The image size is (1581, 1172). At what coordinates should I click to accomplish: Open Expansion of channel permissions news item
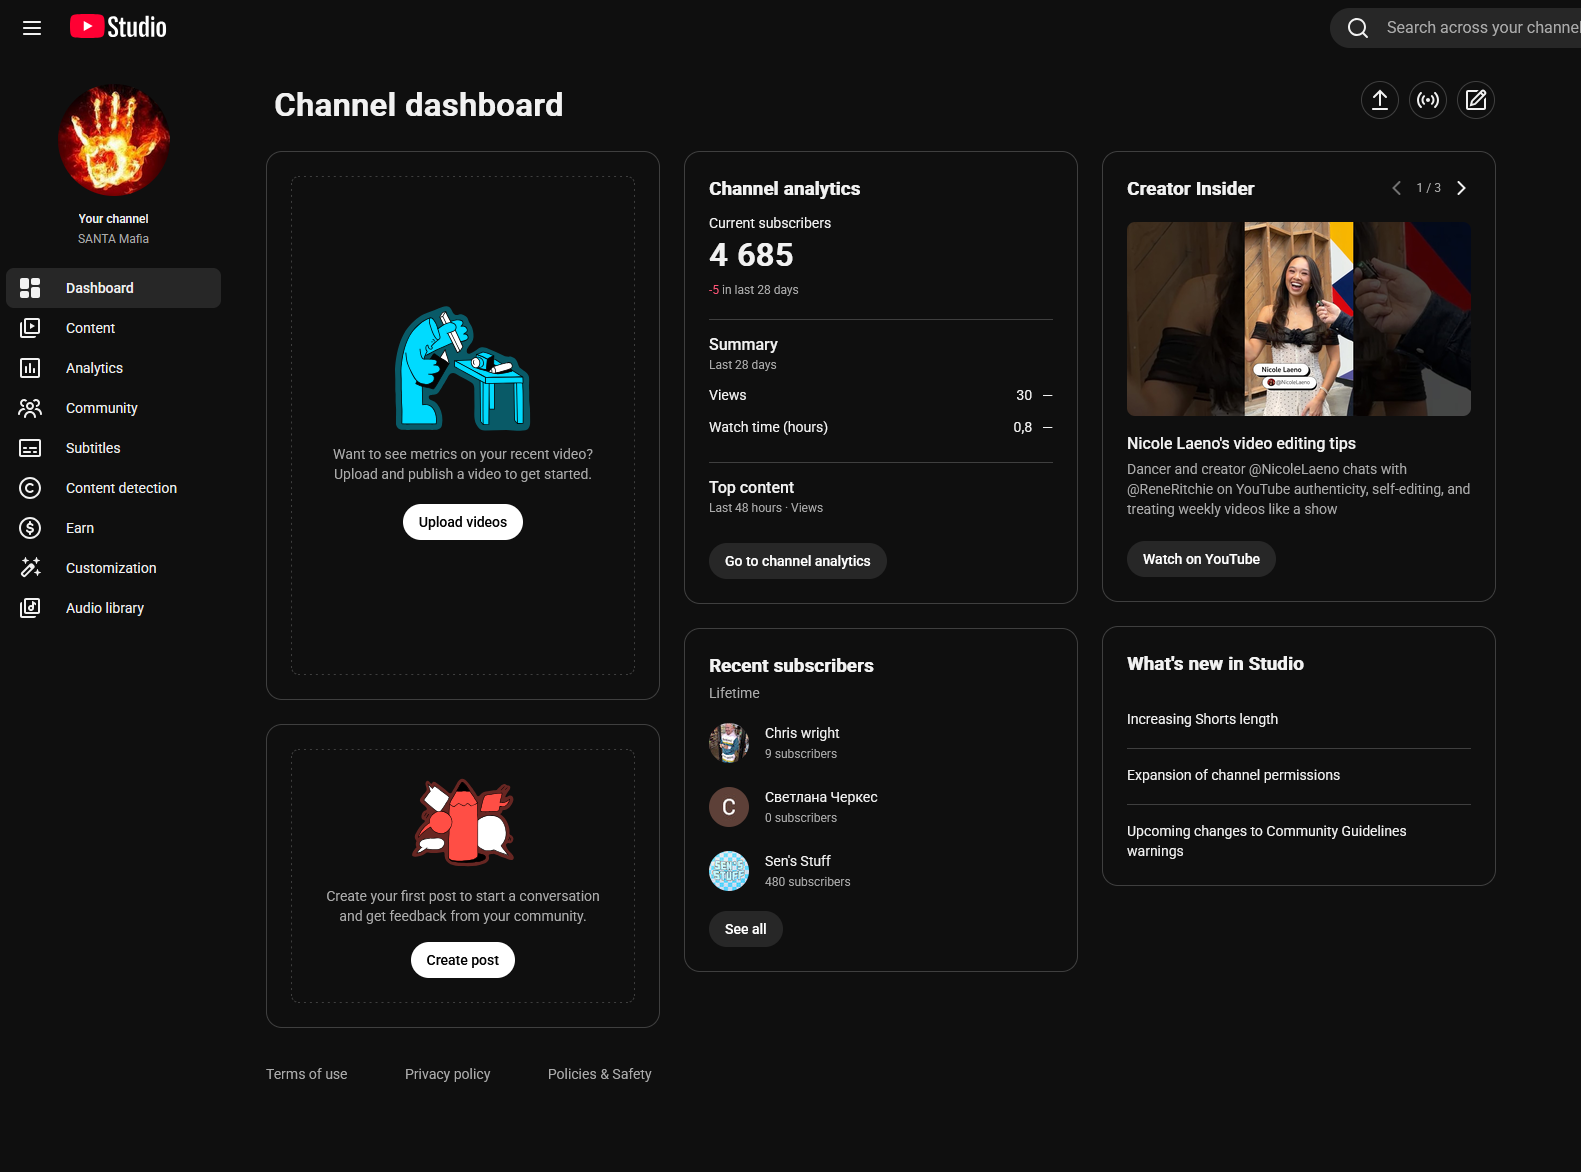point(1233,775)
